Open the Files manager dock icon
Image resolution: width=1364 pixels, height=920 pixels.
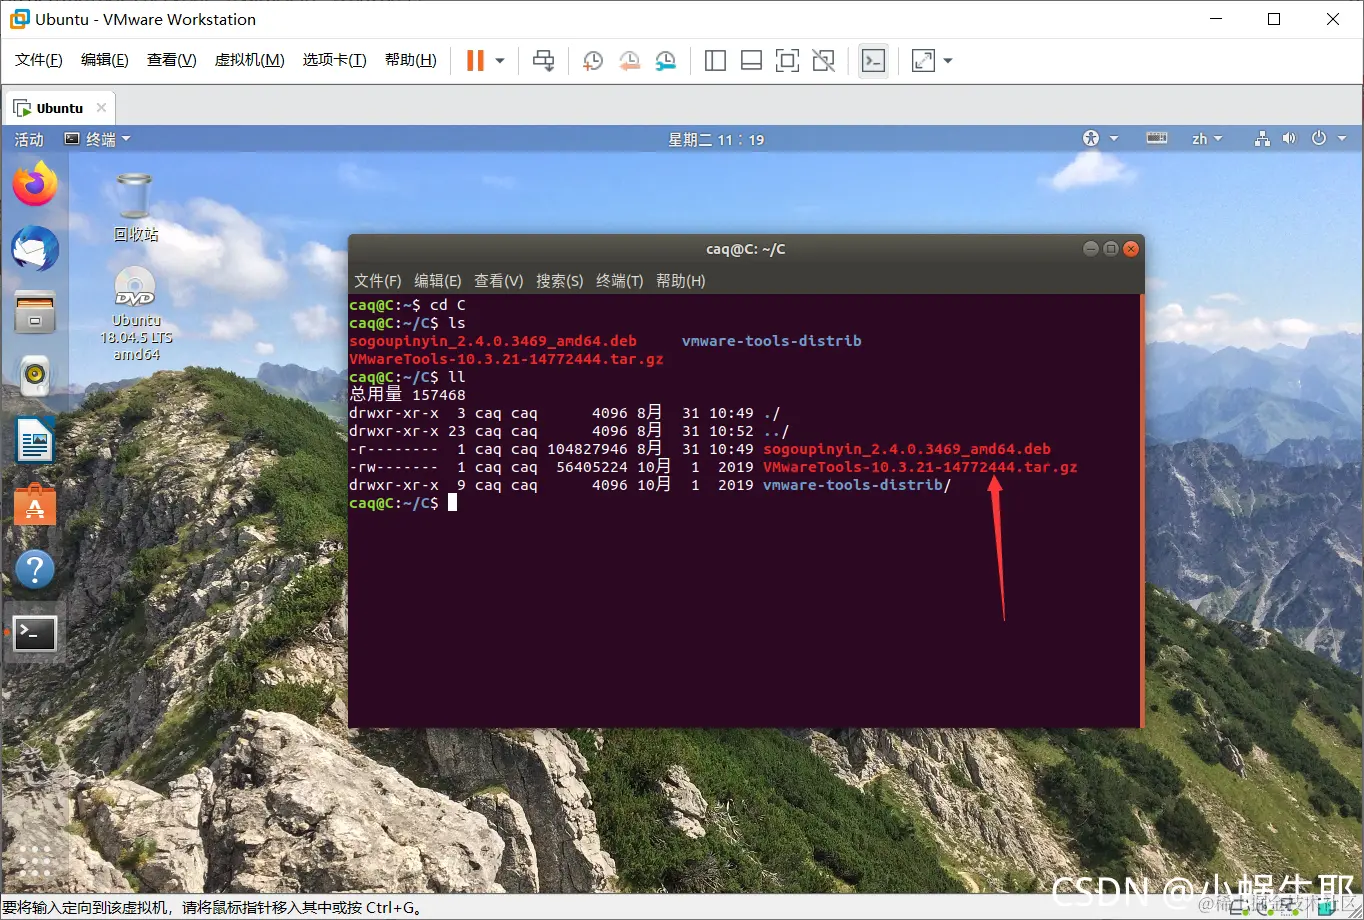pyautogui.click(x=35, y=313)
